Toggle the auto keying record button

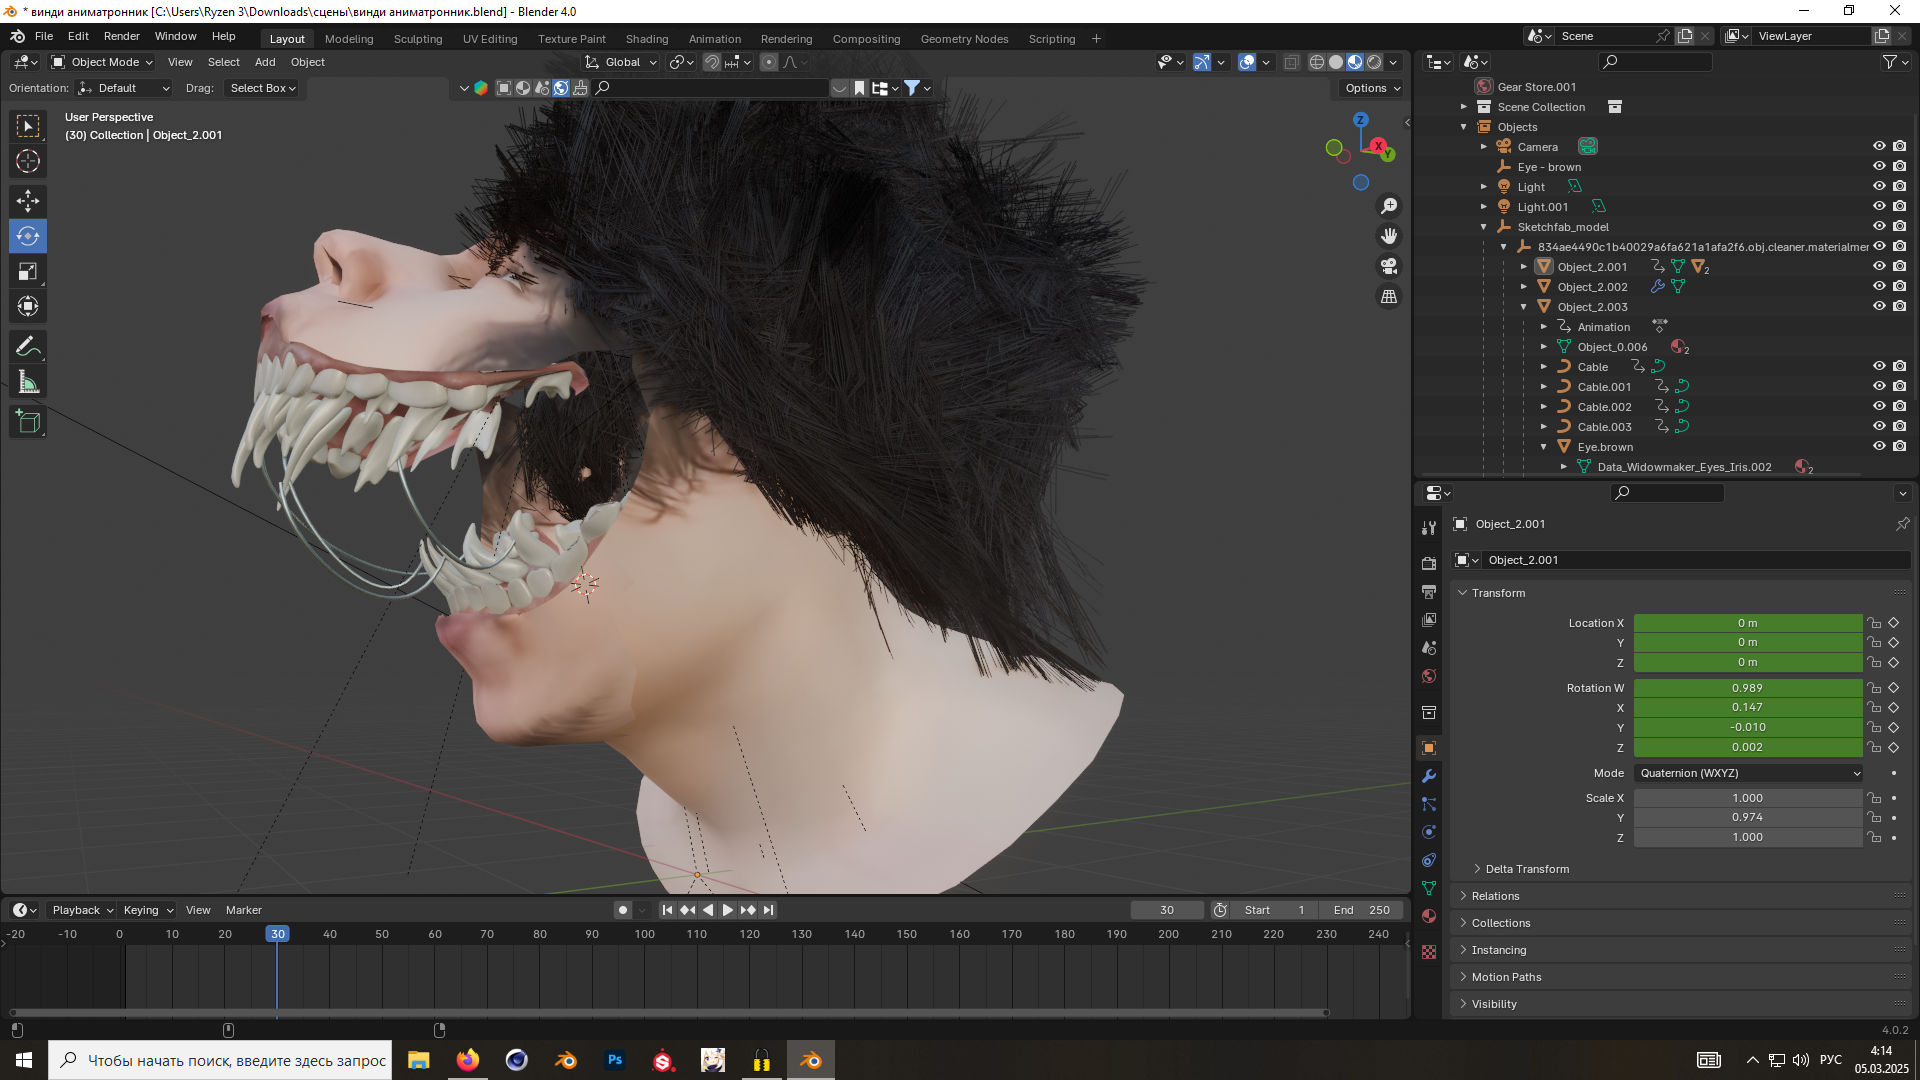tap(623, 910)
